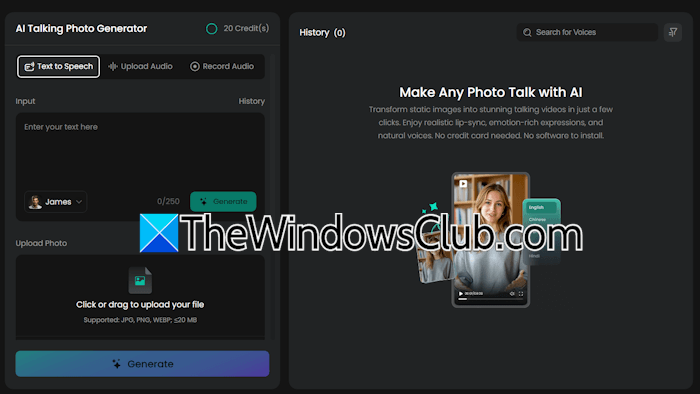The image size is (700, 394).
Task: Click the James voice avatar
Action: click(35, 202)
